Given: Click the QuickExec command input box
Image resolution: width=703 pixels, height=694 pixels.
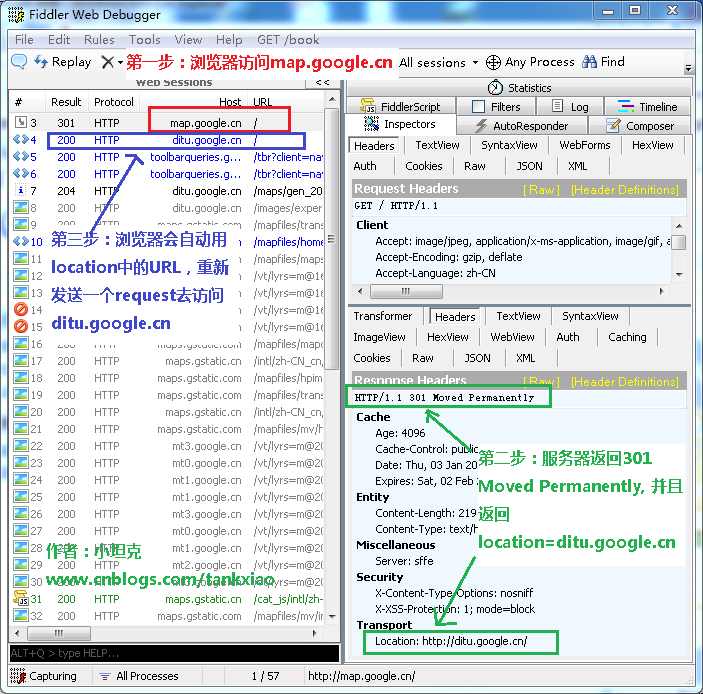Looking at the screenshot, I should click(x=174, y=653).
